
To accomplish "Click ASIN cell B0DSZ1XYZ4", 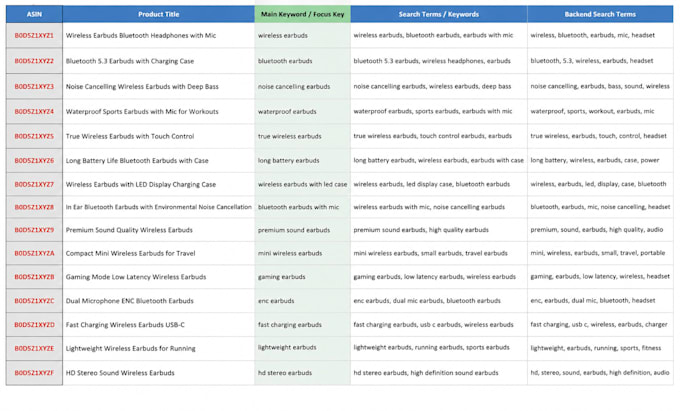I will pos(34,111).
